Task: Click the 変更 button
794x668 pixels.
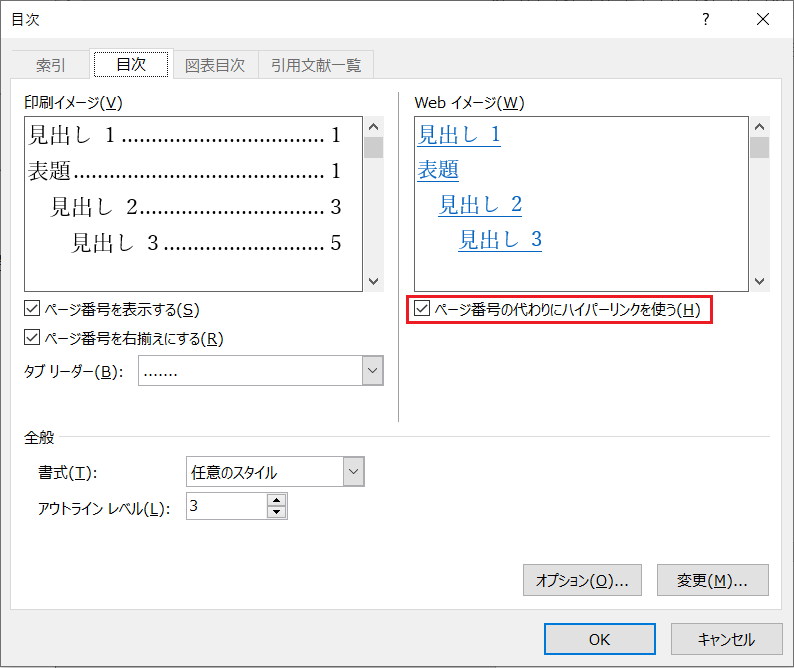Action: click(712, 580)
